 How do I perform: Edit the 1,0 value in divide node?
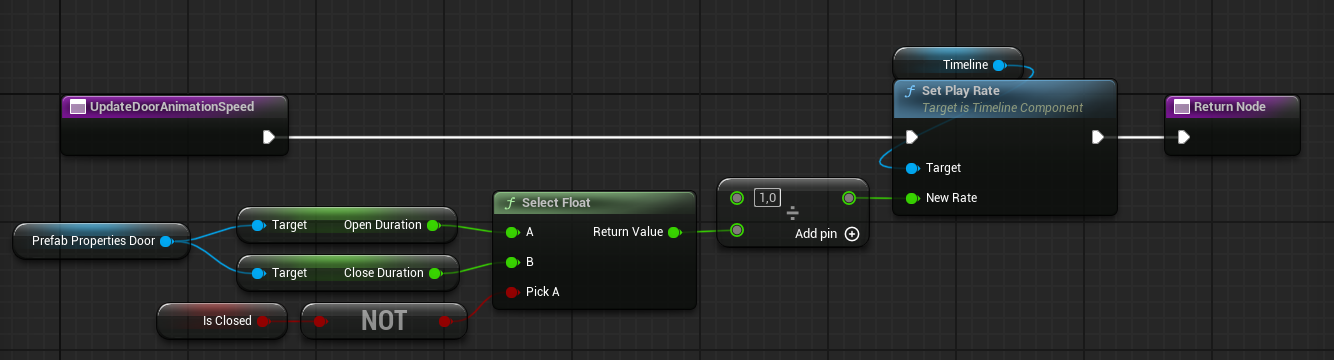pyautogui.click(x=768, y=198)
